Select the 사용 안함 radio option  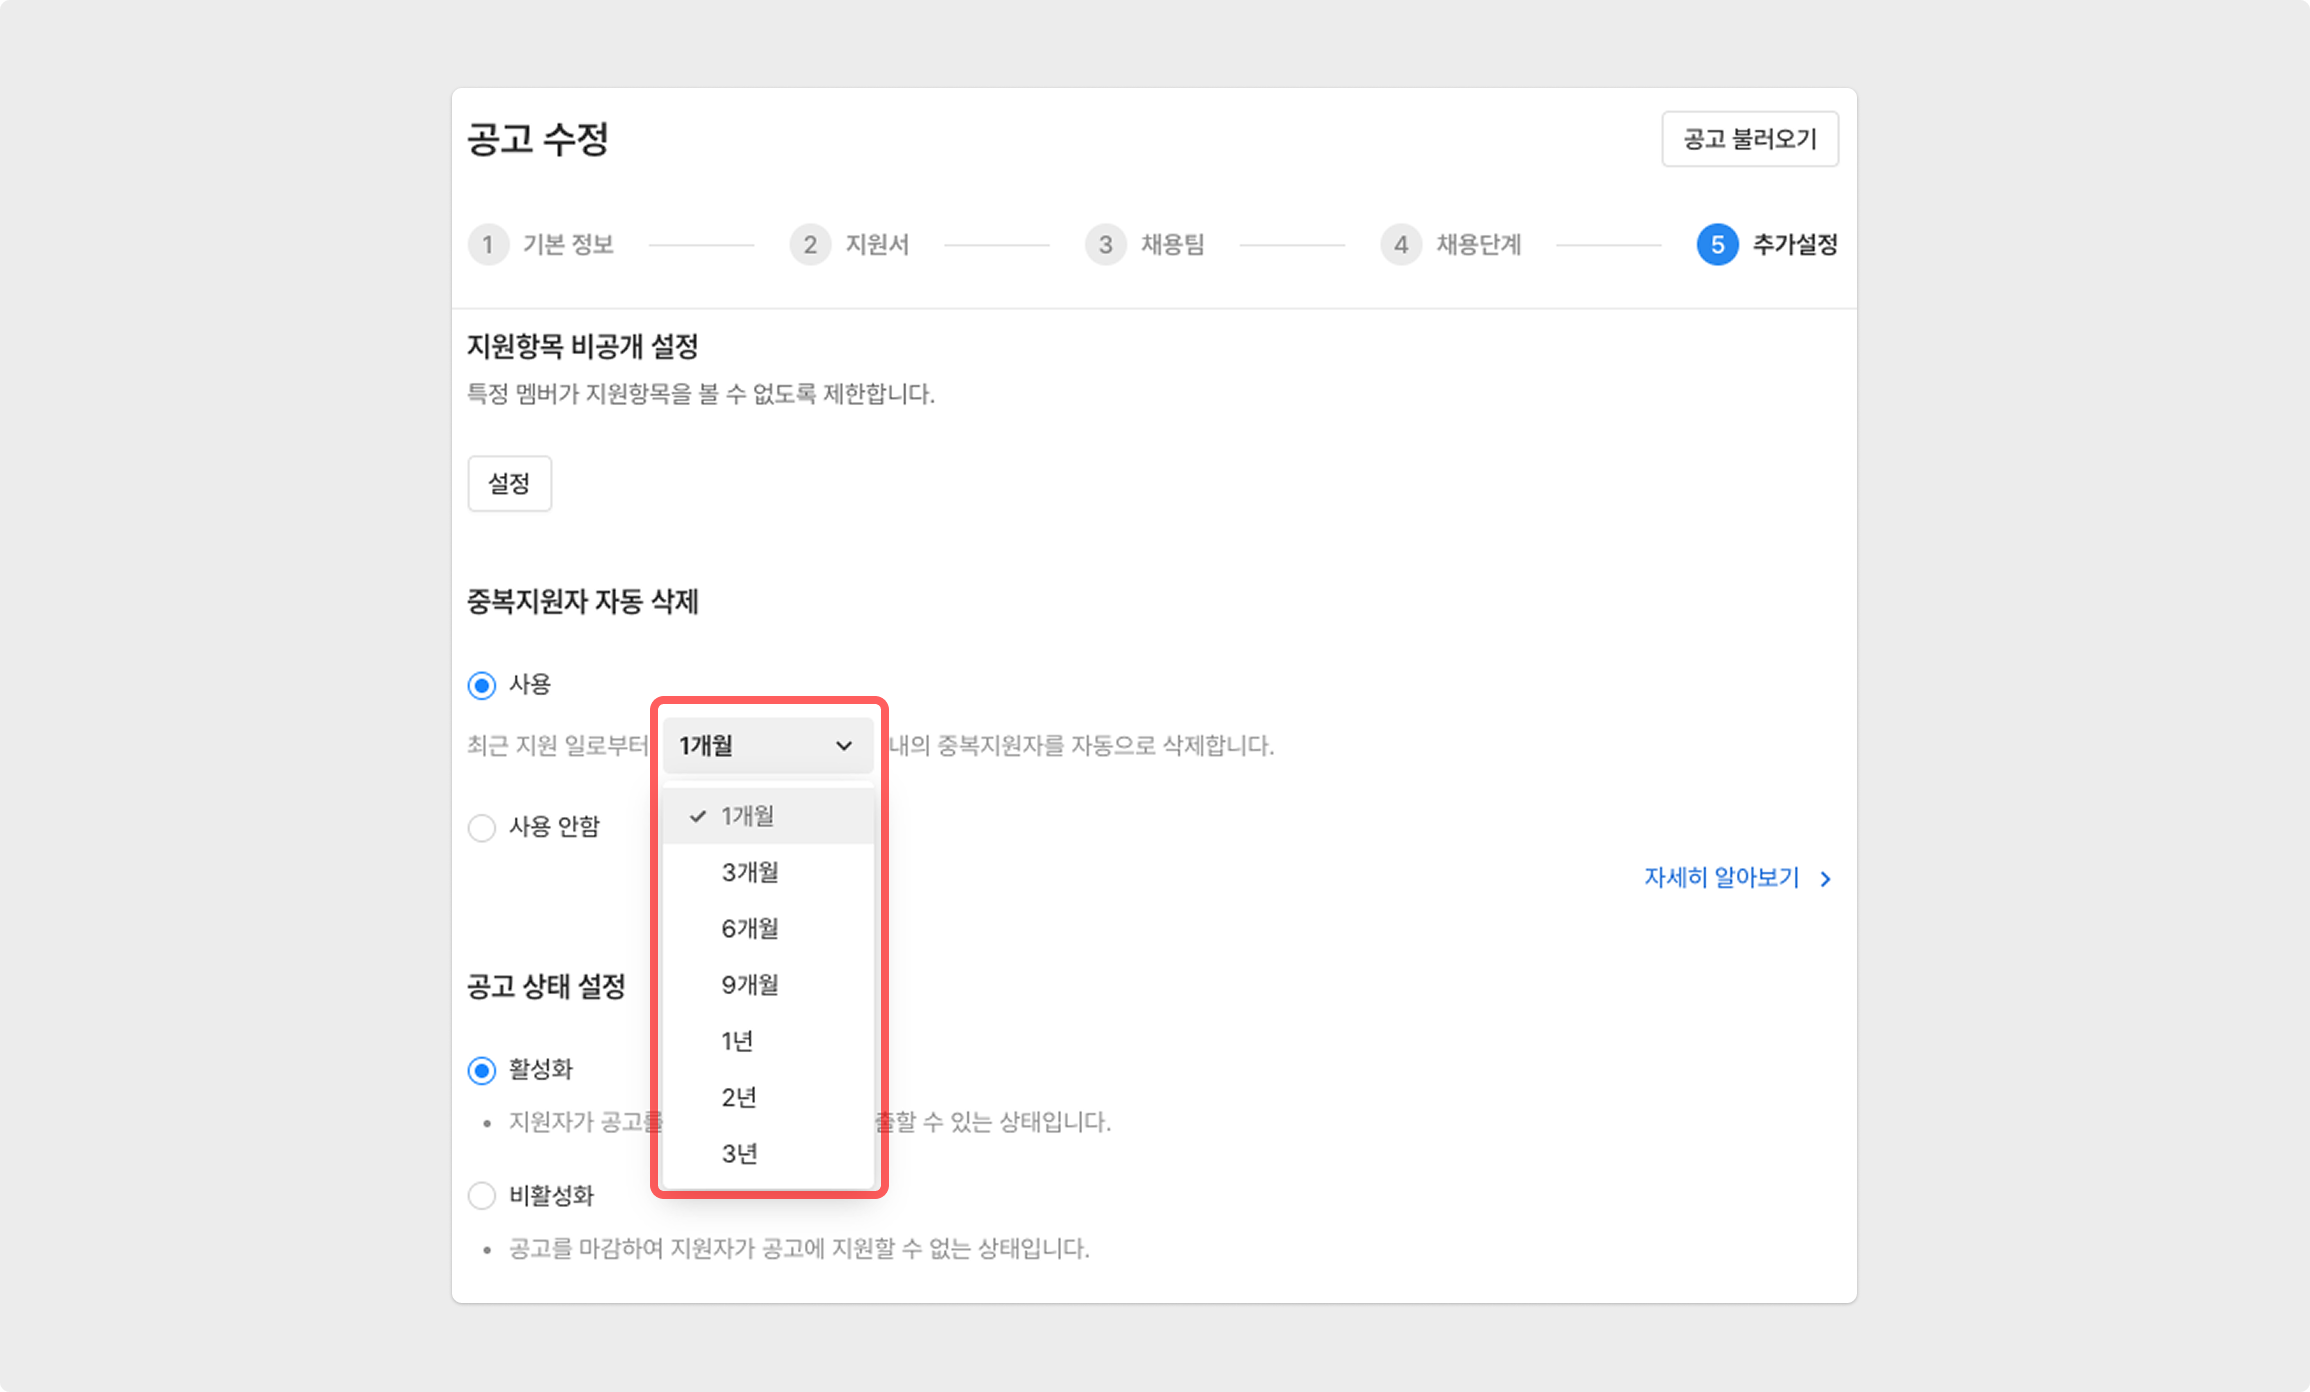482,828
